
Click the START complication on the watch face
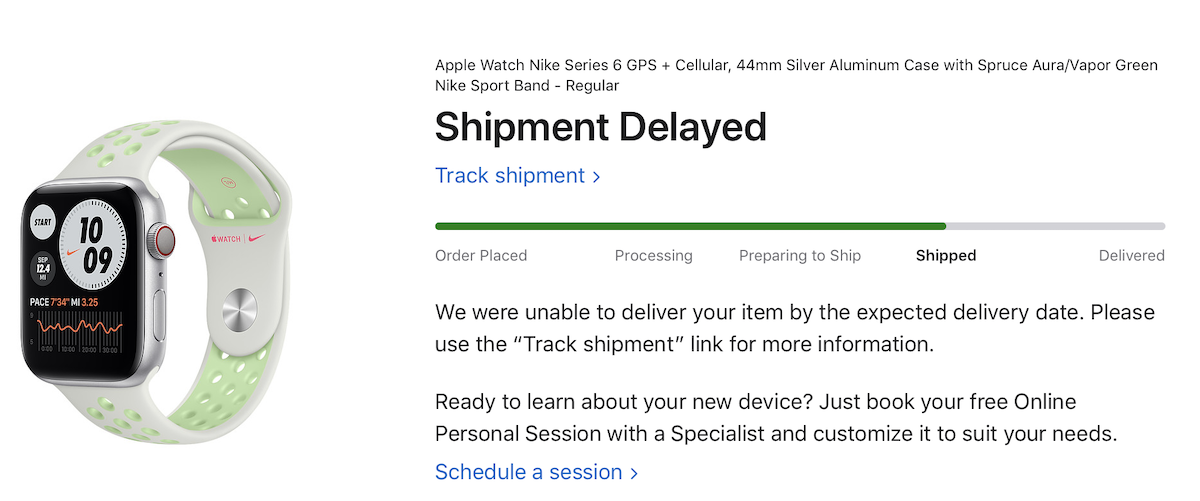43,221
